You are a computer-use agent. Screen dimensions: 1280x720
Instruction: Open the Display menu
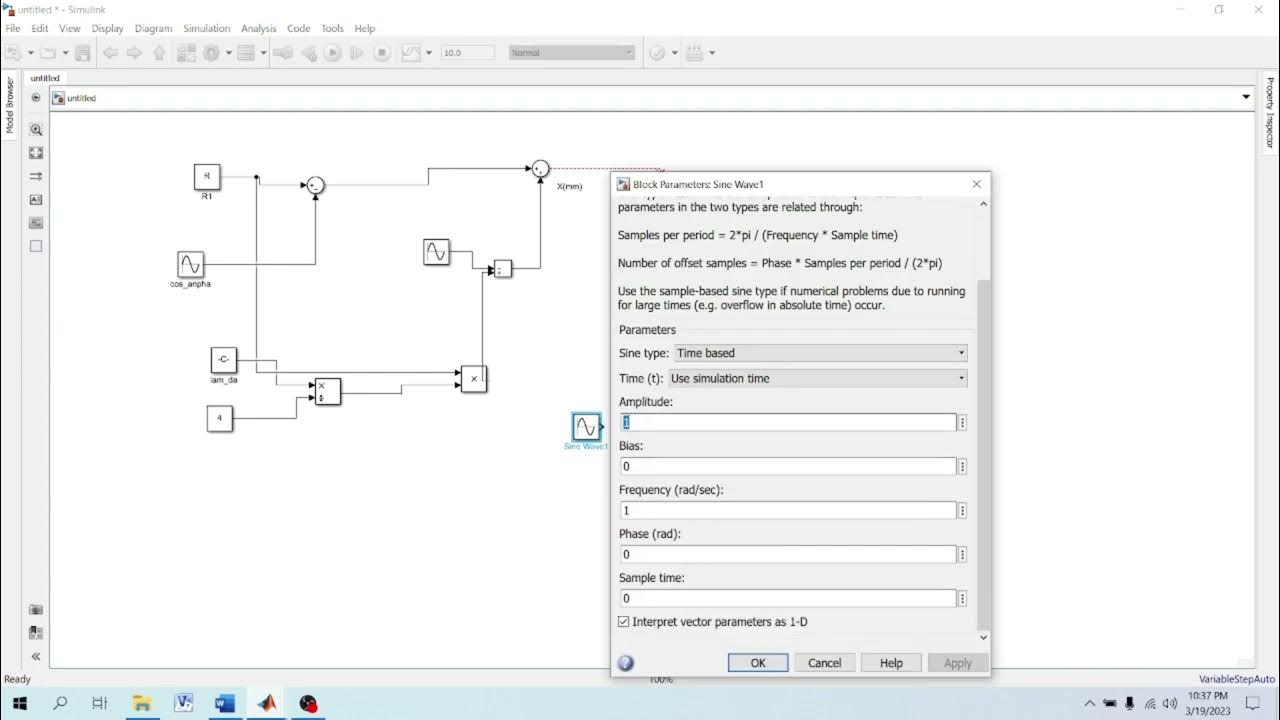[x=108, y=29]
